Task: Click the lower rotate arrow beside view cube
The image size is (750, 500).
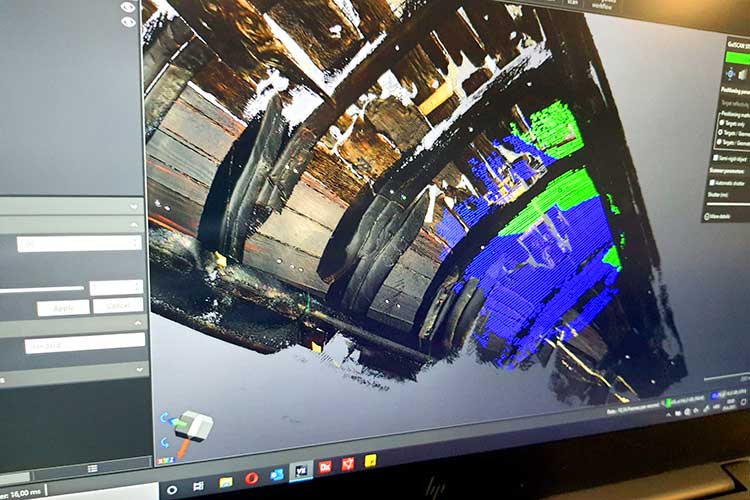Action: tap(165, 443)
